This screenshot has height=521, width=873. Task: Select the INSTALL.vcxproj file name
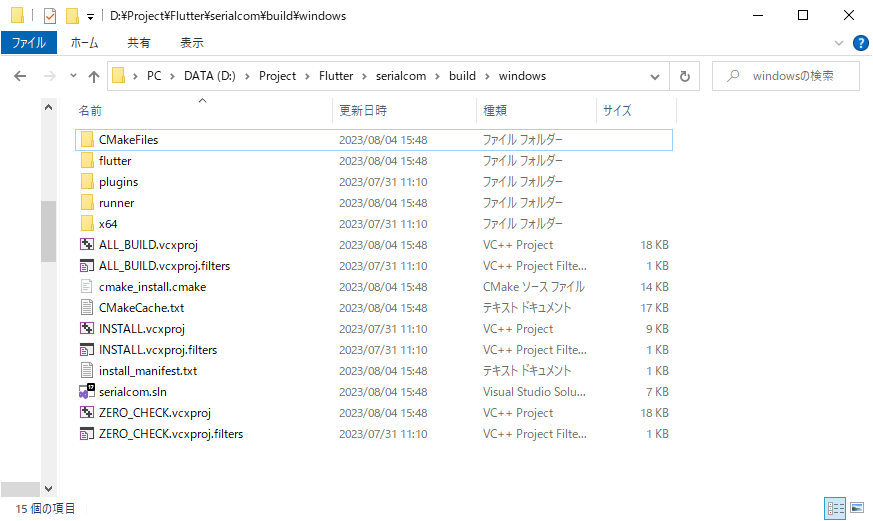pos(142,329)
